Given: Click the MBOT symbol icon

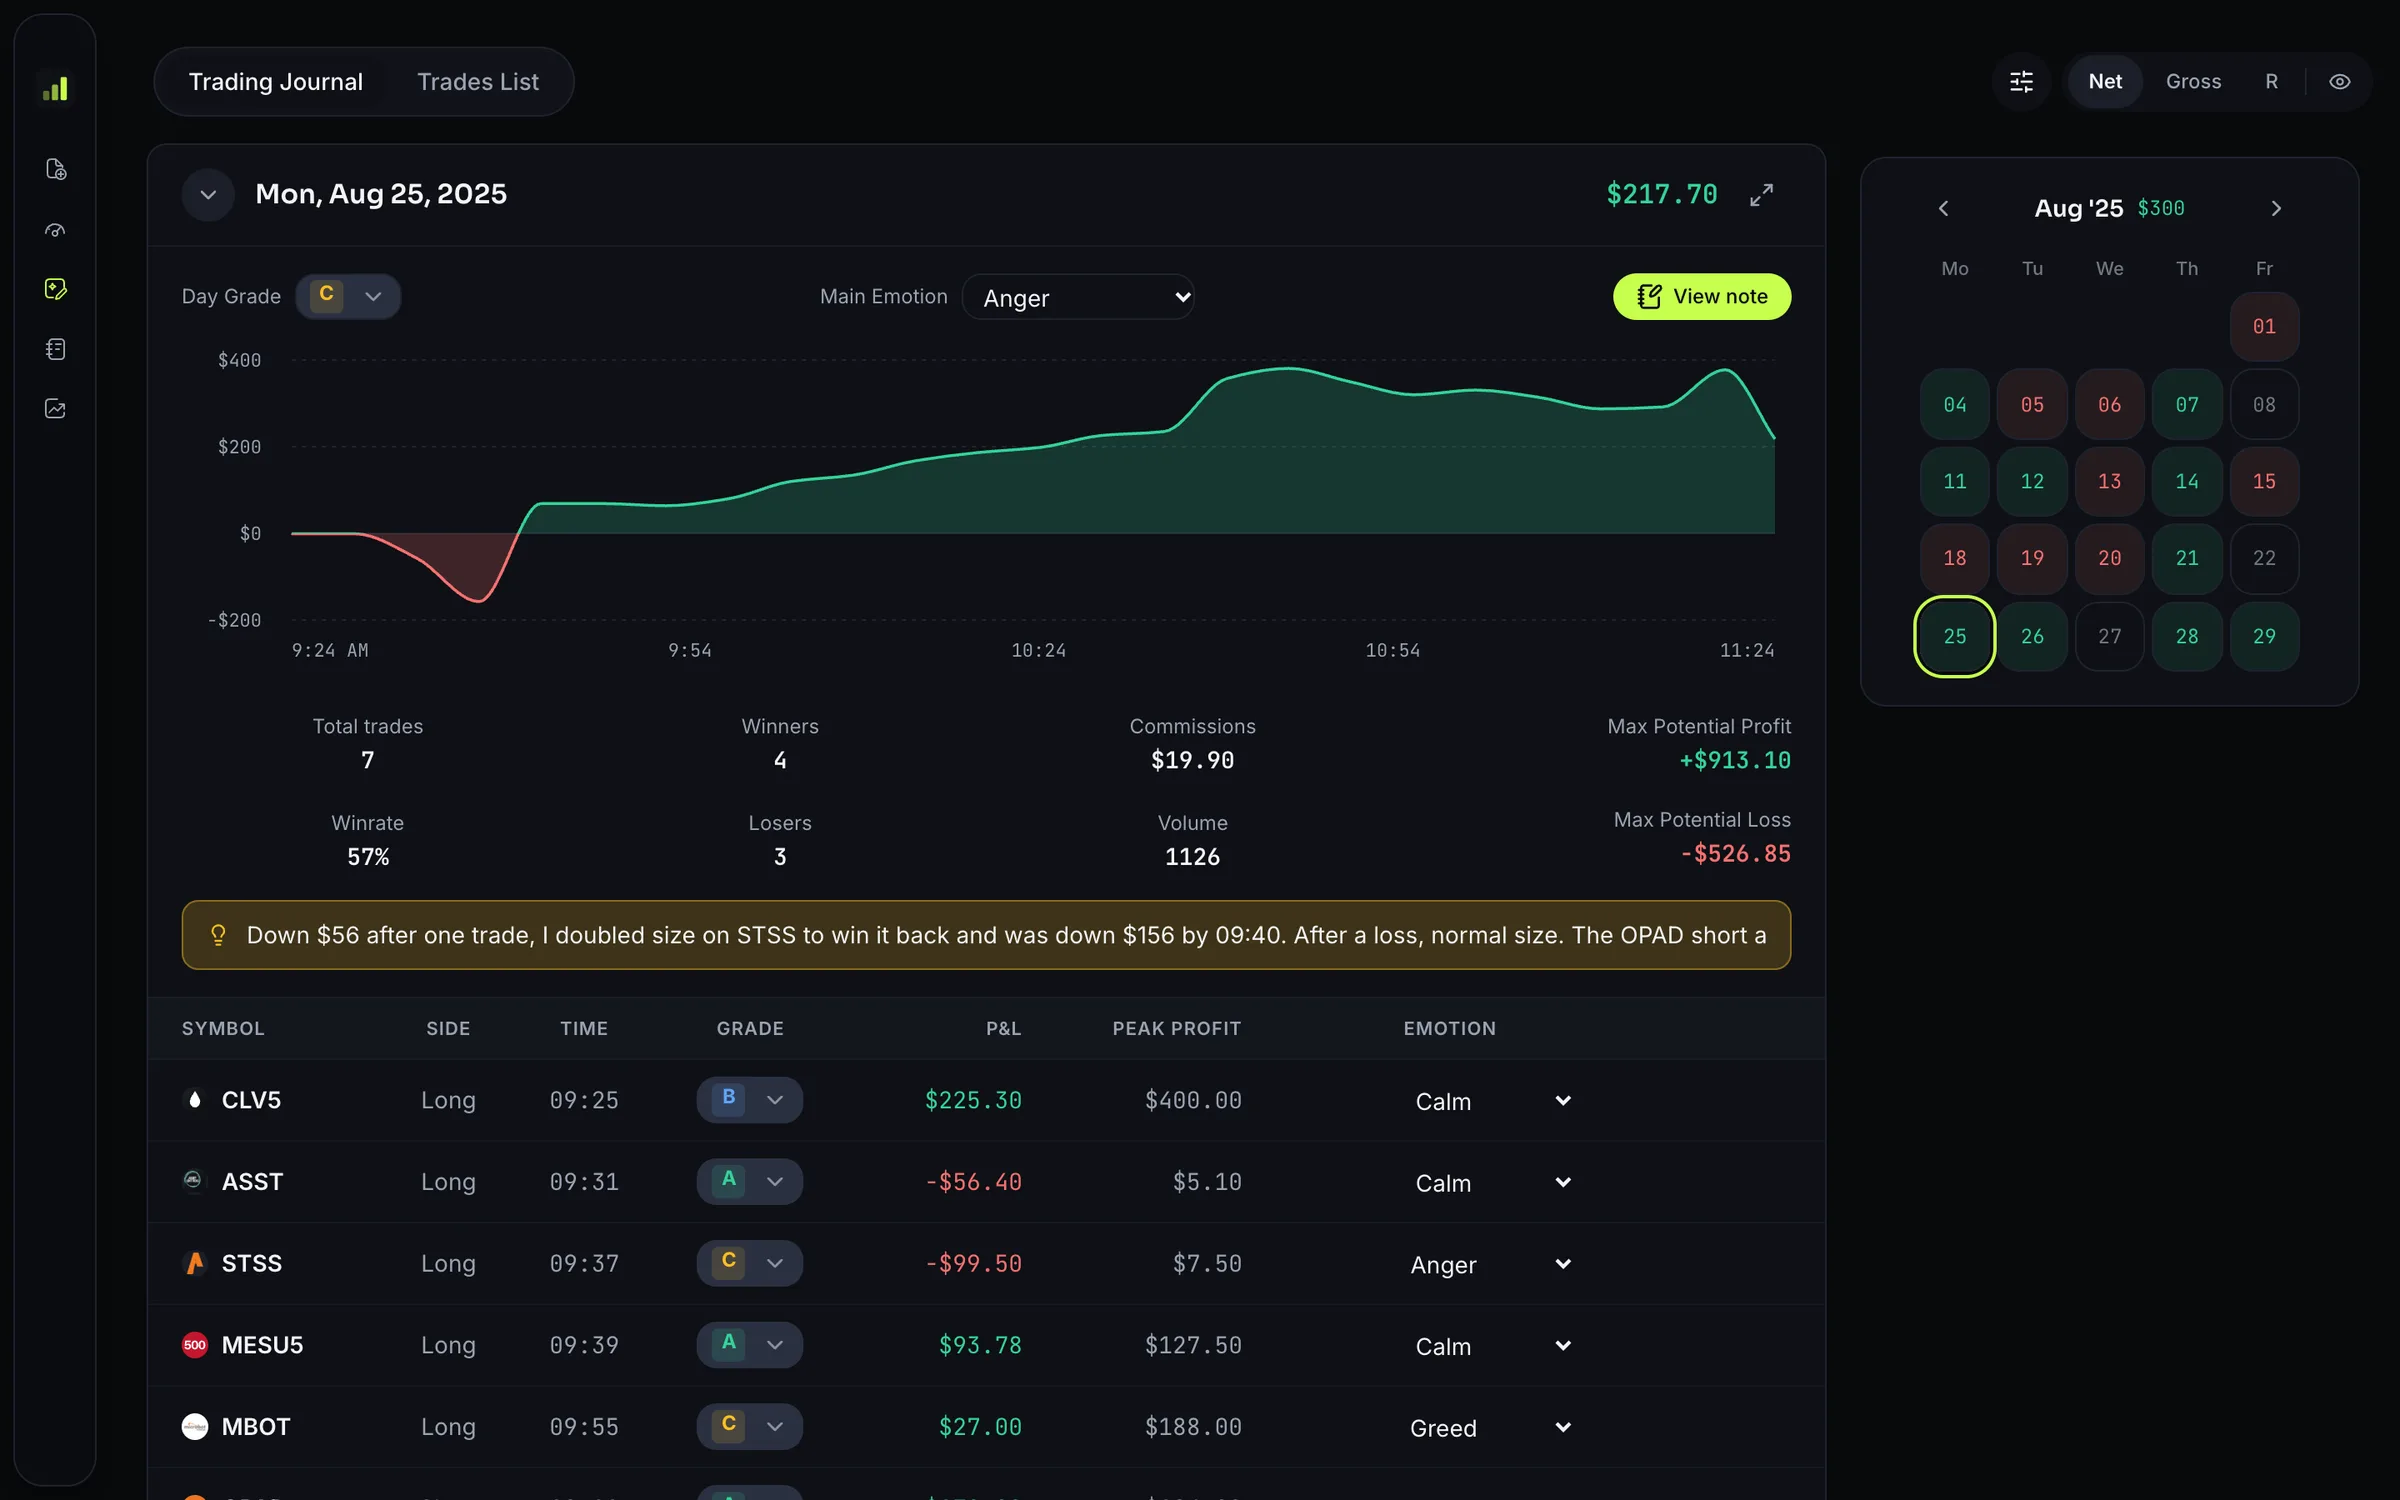Looking at the screenshot, I should 195,1426.
